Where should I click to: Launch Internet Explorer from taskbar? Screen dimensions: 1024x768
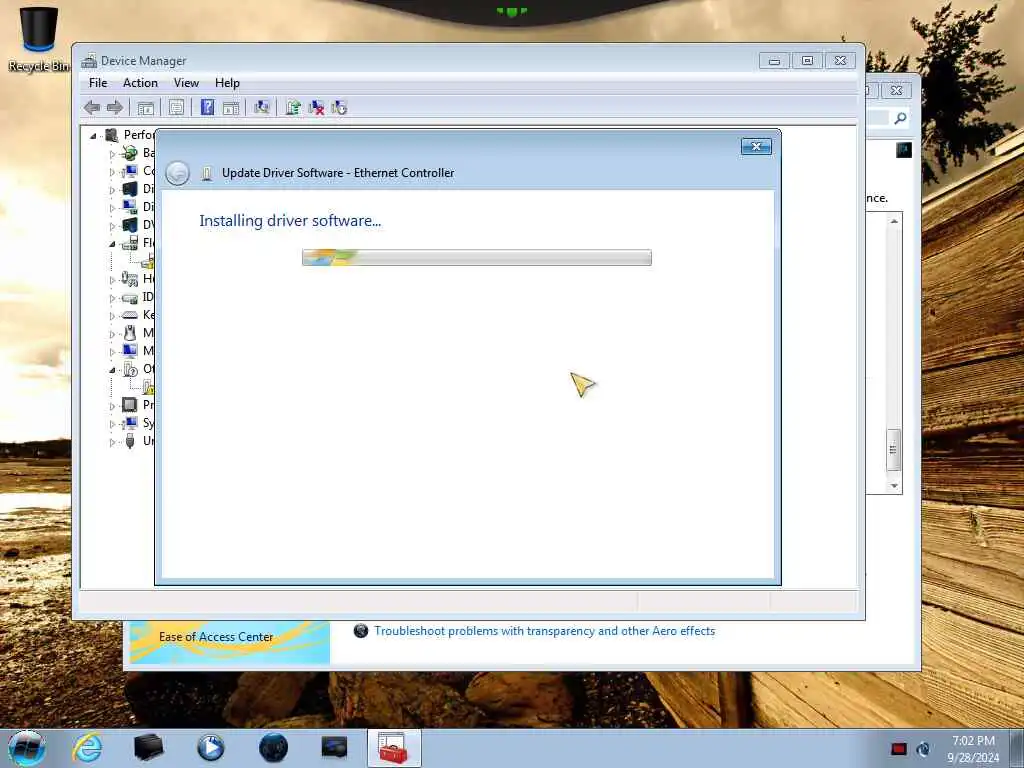pyautogui.click(x=87, y=748)
